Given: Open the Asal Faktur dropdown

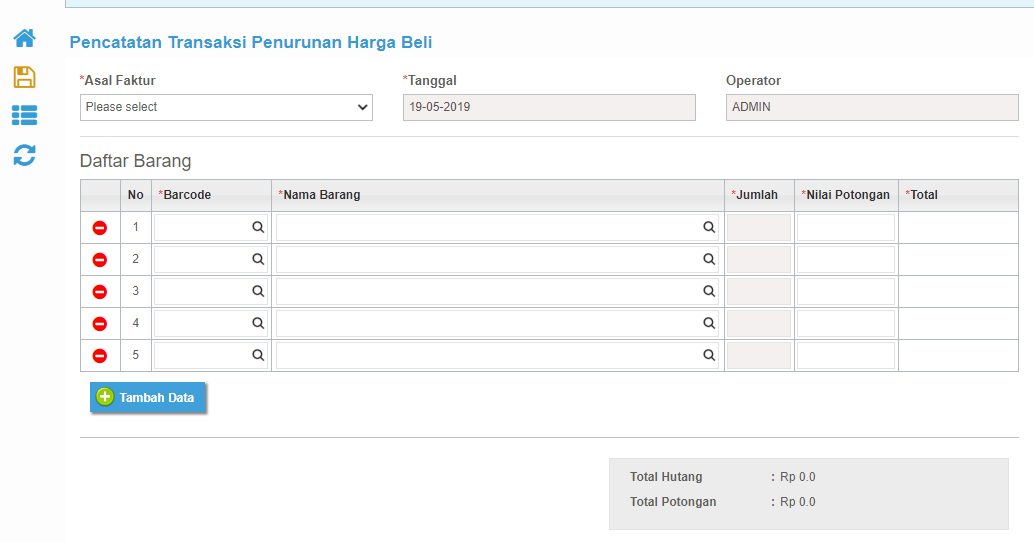Looking at the screenshot, I should click(x=226, y=107).
